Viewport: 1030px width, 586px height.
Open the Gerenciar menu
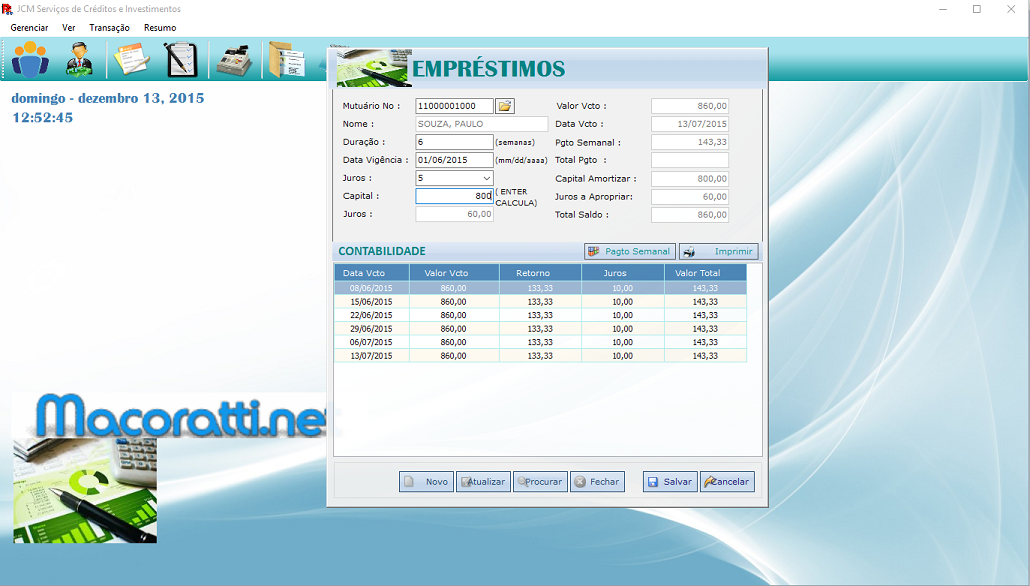[x=29, y=28]
